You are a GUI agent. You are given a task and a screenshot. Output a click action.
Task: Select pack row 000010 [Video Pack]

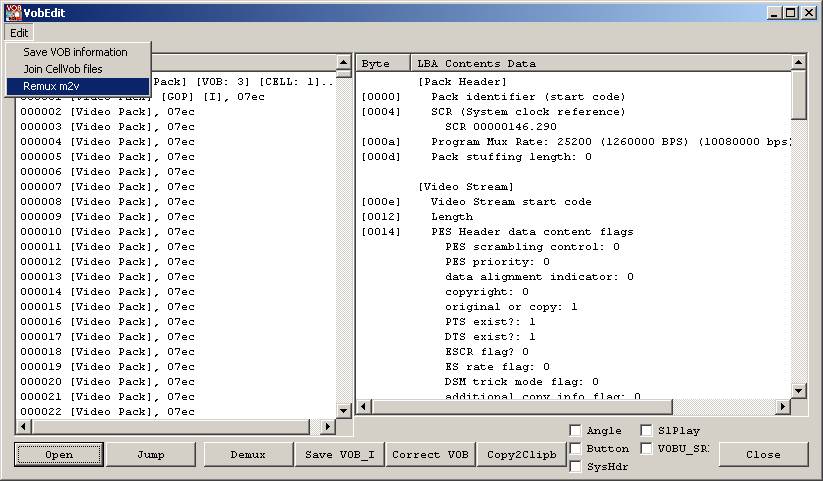coord(108,232)
